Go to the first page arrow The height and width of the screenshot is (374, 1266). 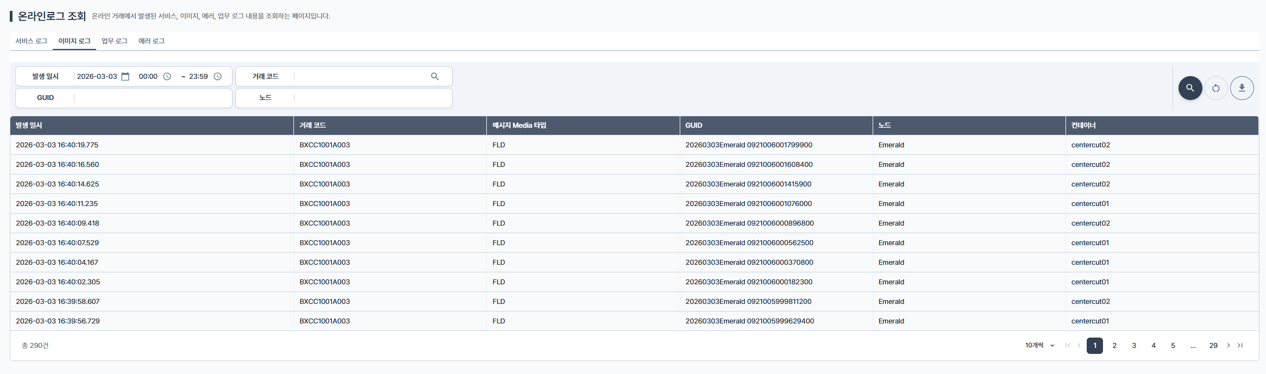tap(1067, 346)
